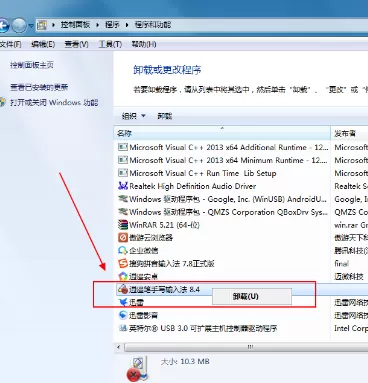Select 控制面板 in the address breadcrumb
The height and width of the screenshot is (383, 368).
pyautogui.click(x=75, y=25)
